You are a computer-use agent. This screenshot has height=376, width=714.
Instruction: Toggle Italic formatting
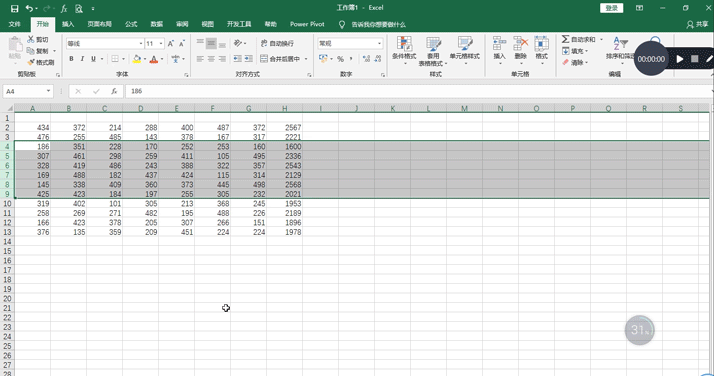82,59
